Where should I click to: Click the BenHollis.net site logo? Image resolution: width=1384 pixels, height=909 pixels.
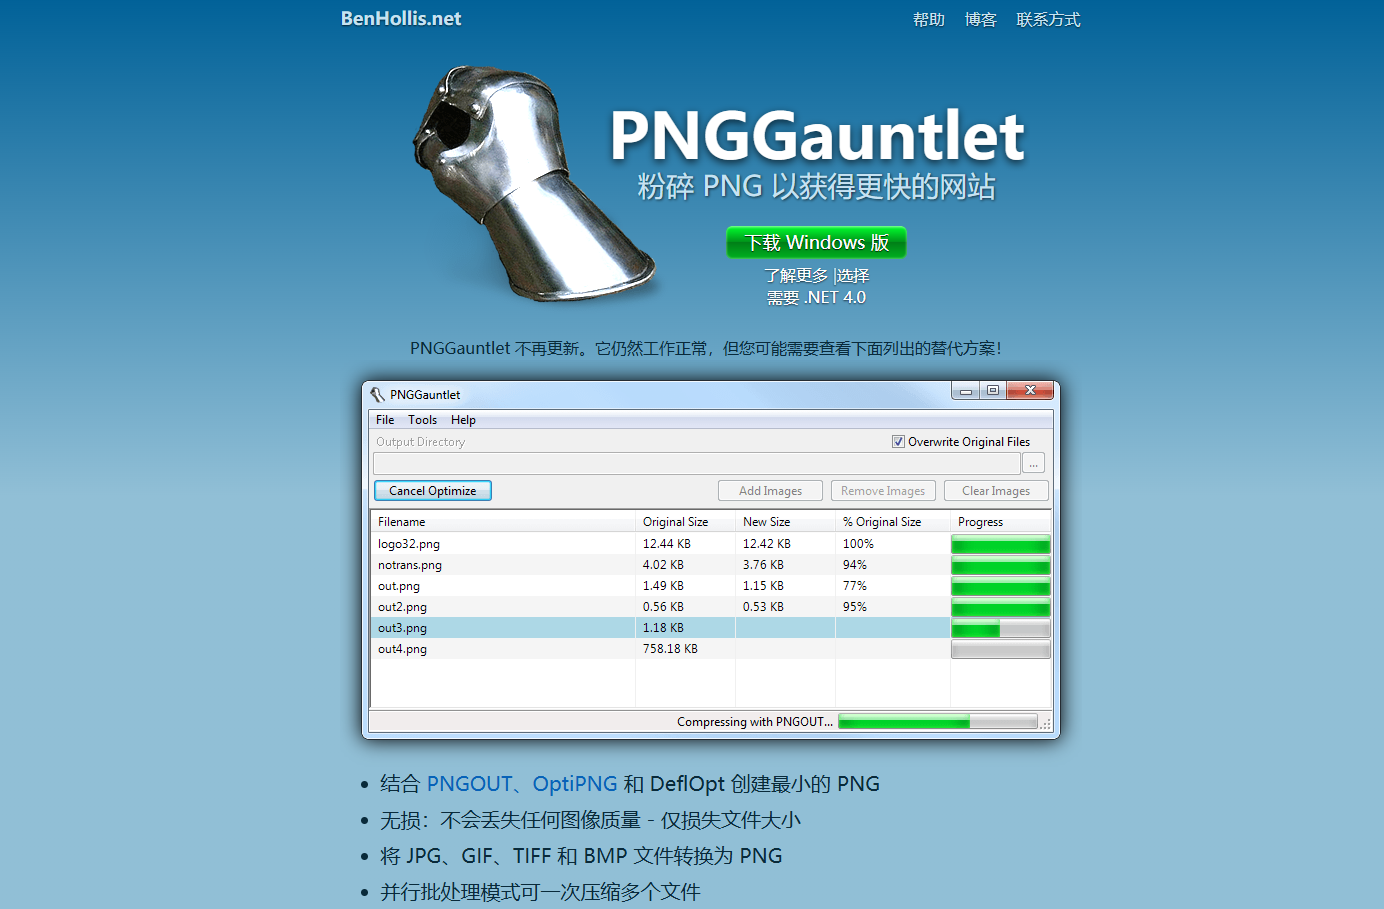pos(400,18)
